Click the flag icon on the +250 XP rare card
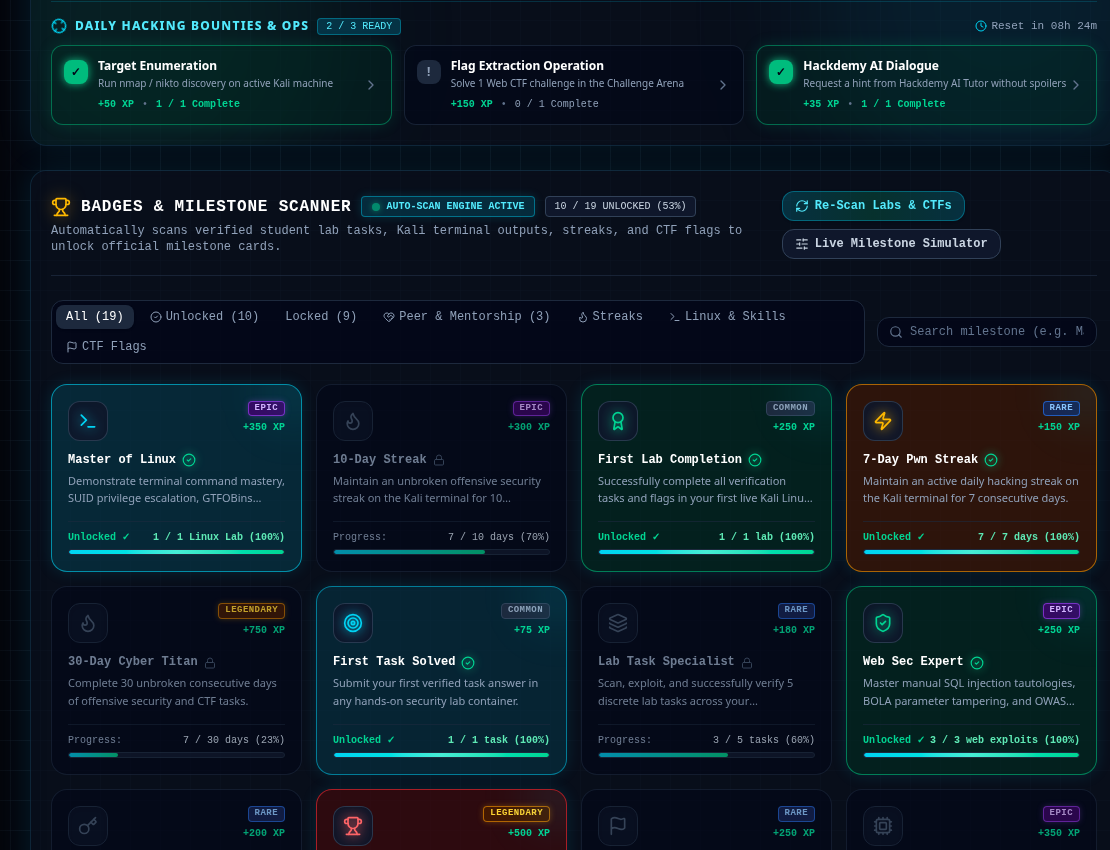The width and height of the screenshot is (1110, 850). click(617, 826)
